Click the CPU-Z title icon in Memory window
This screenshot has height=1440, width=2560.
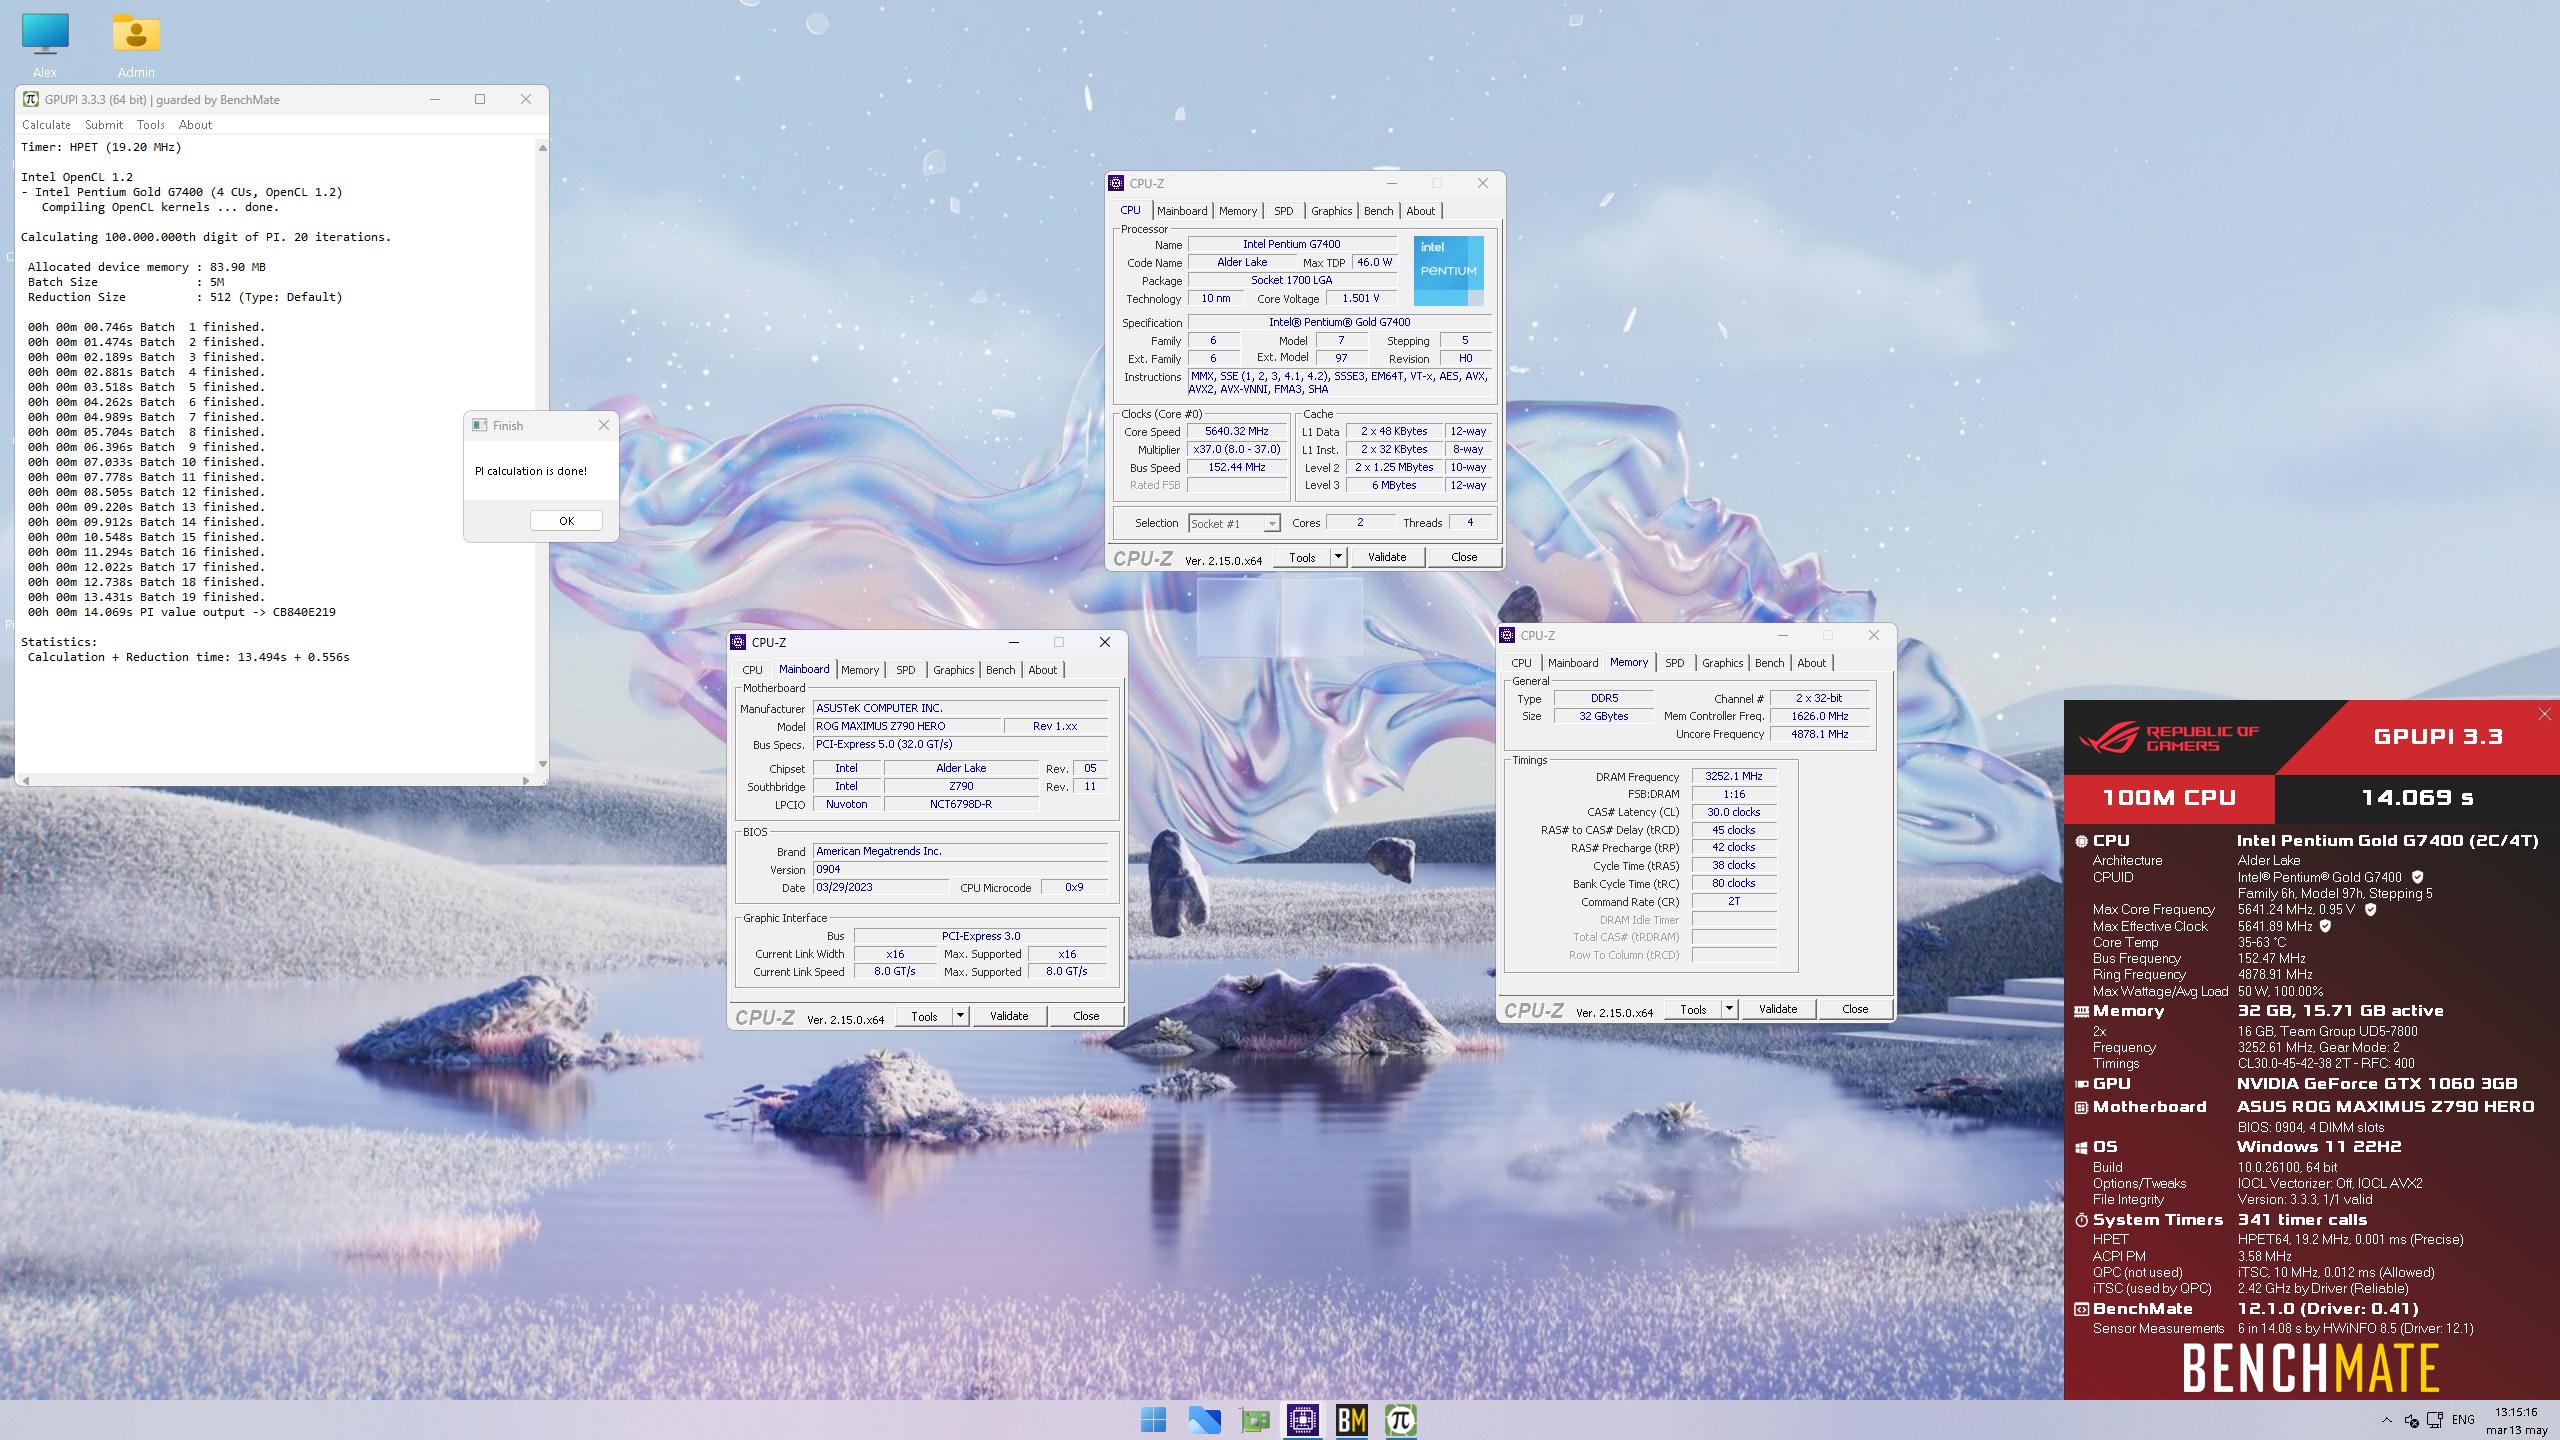click(1507, 635)
